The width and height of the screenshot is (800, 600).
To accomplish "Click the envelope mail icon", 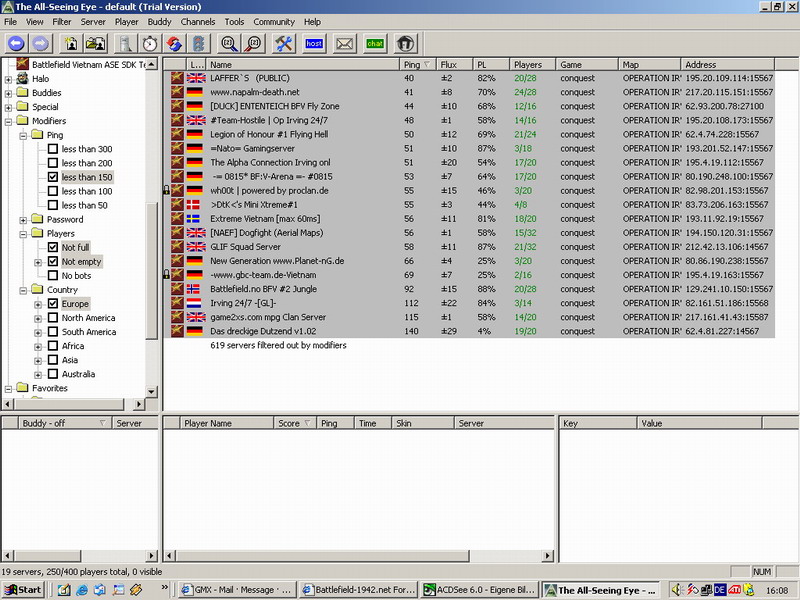I will pos(344,43).
